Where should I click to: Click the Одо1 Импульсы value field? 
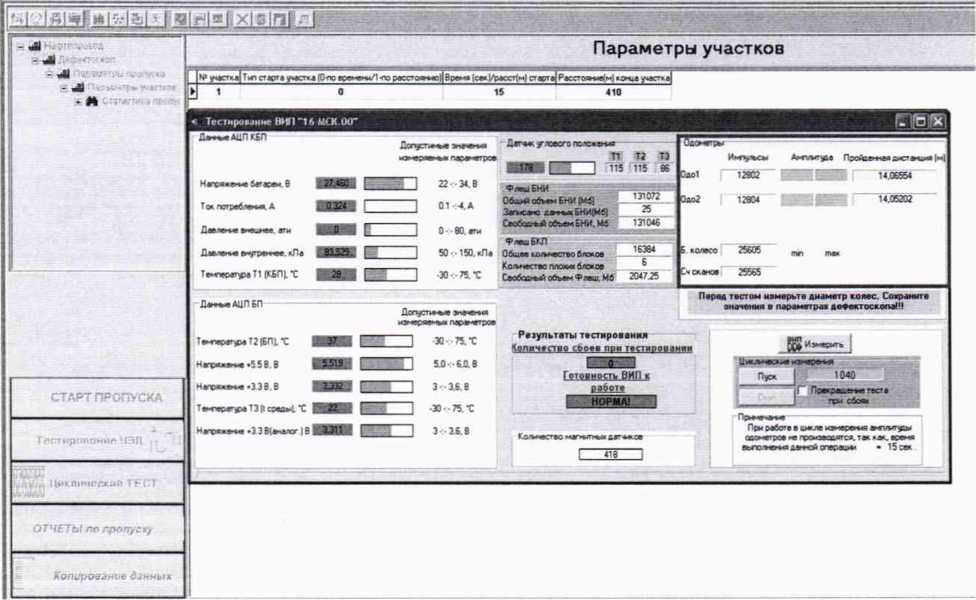[x=748, y=174]
